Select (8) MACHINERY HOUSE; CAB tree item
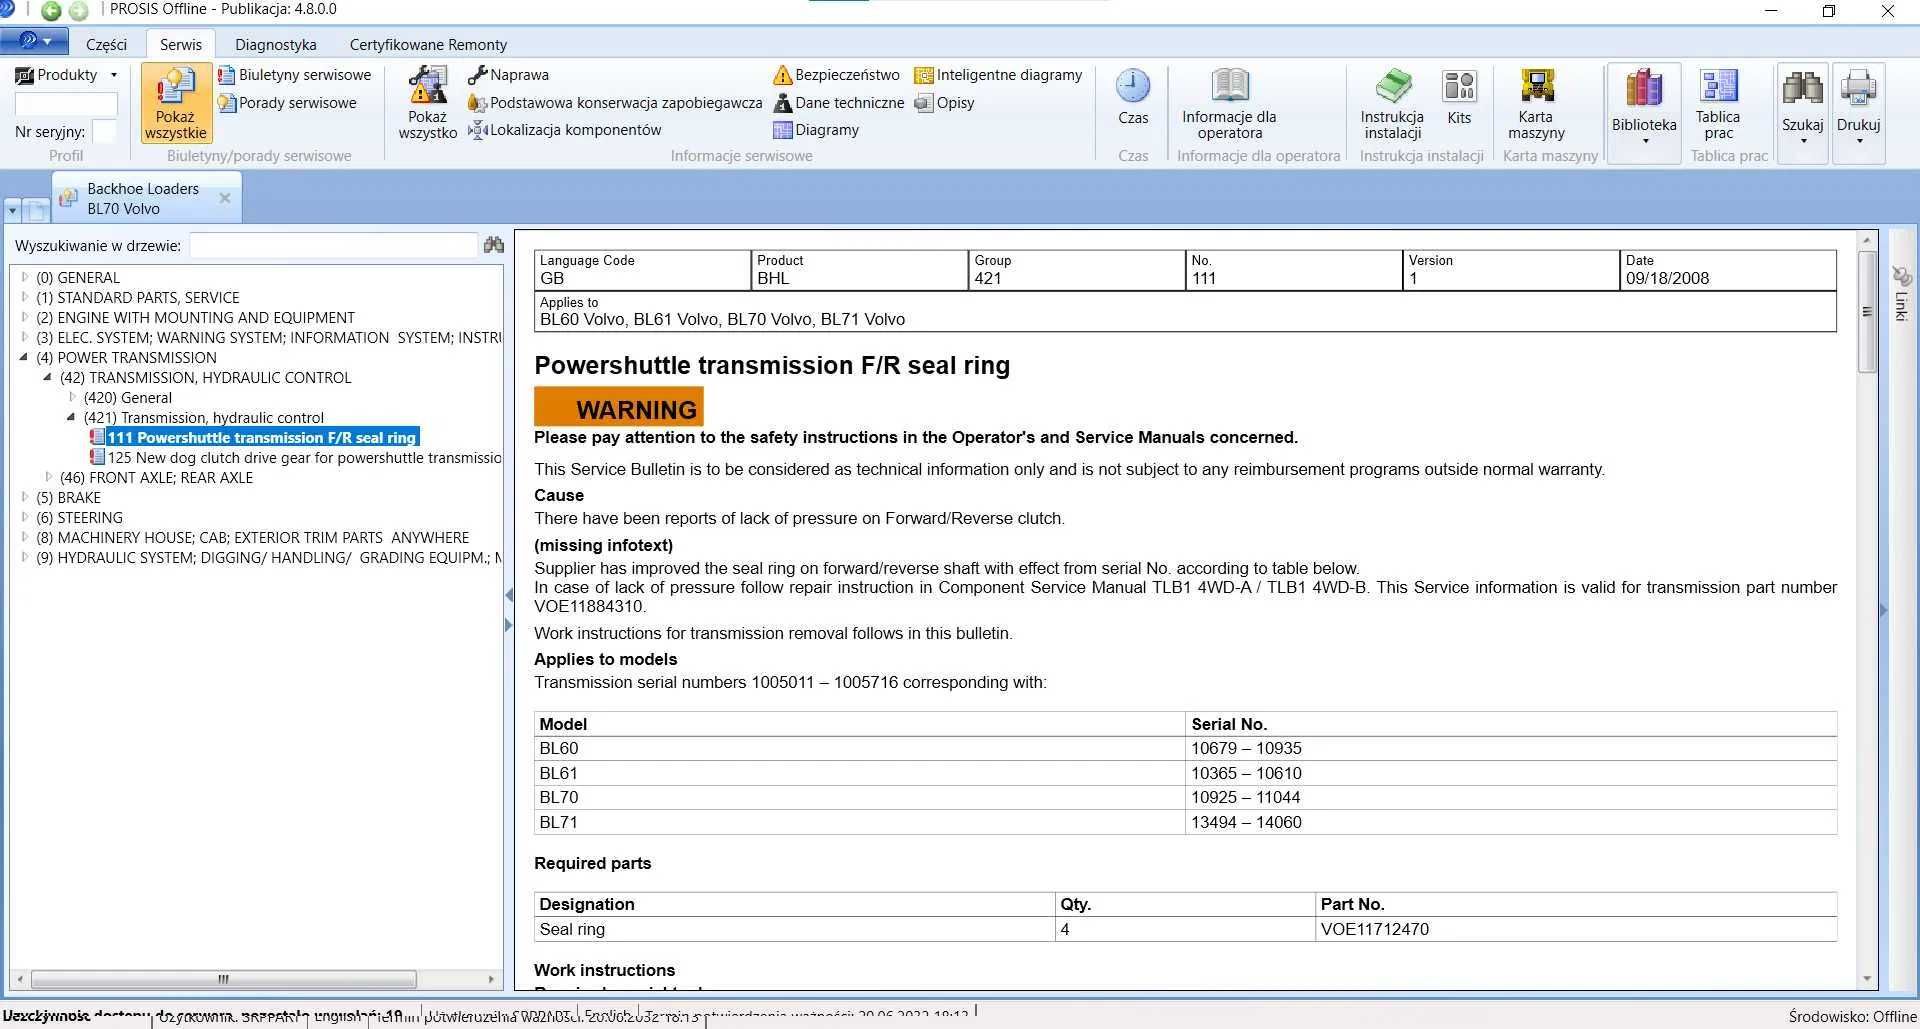 click(x=253, y=537)
